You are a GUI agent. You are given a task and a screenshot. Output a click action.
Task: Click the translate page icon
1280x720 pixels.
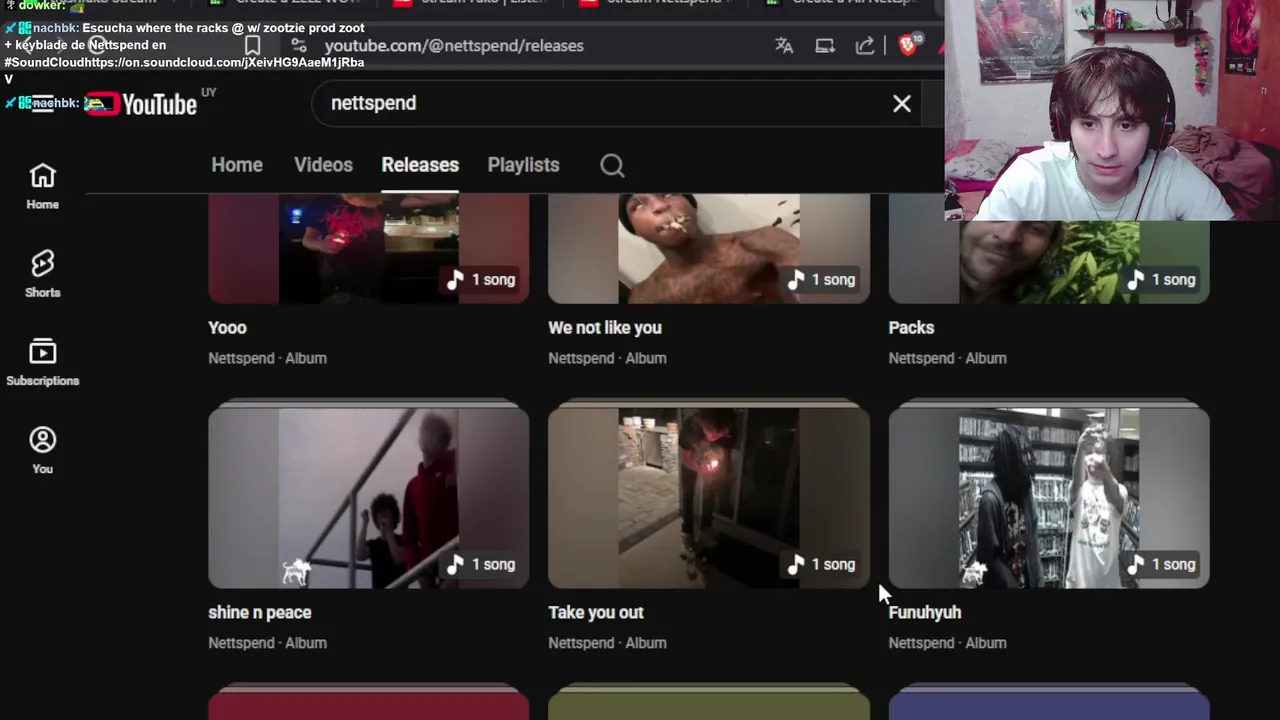point(784,46)
